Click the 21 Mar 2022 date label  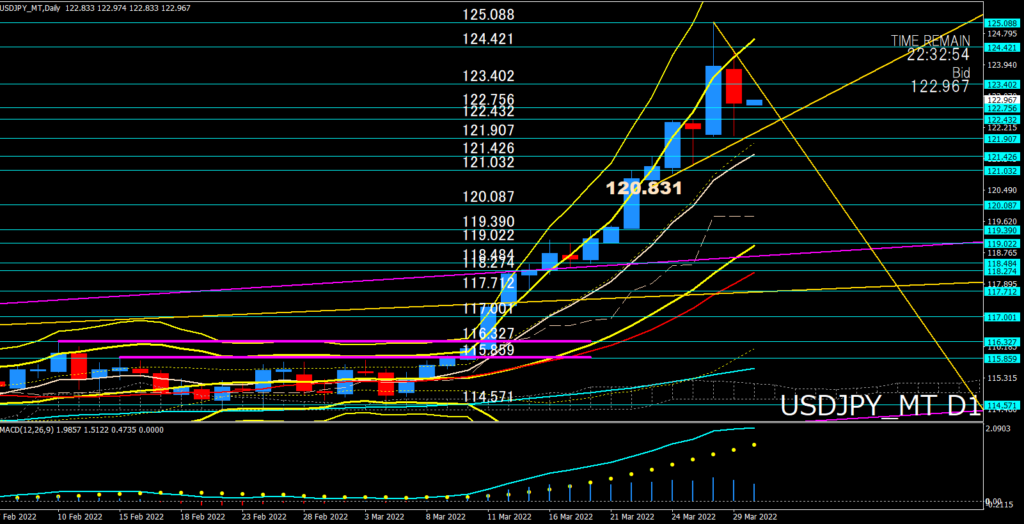632,516
